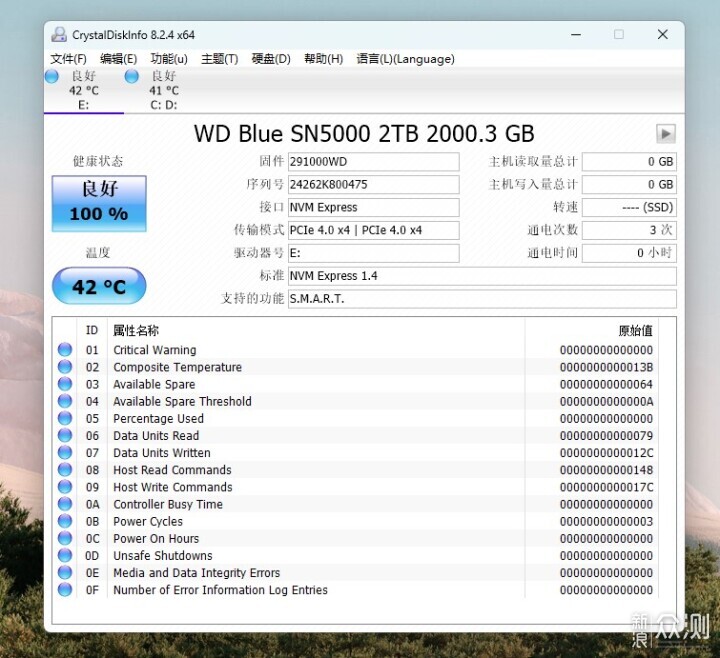The width and height of the screenshot is (720, 658).
Task: Click the serial number field 24262K800475
Action: coord(373,185)
